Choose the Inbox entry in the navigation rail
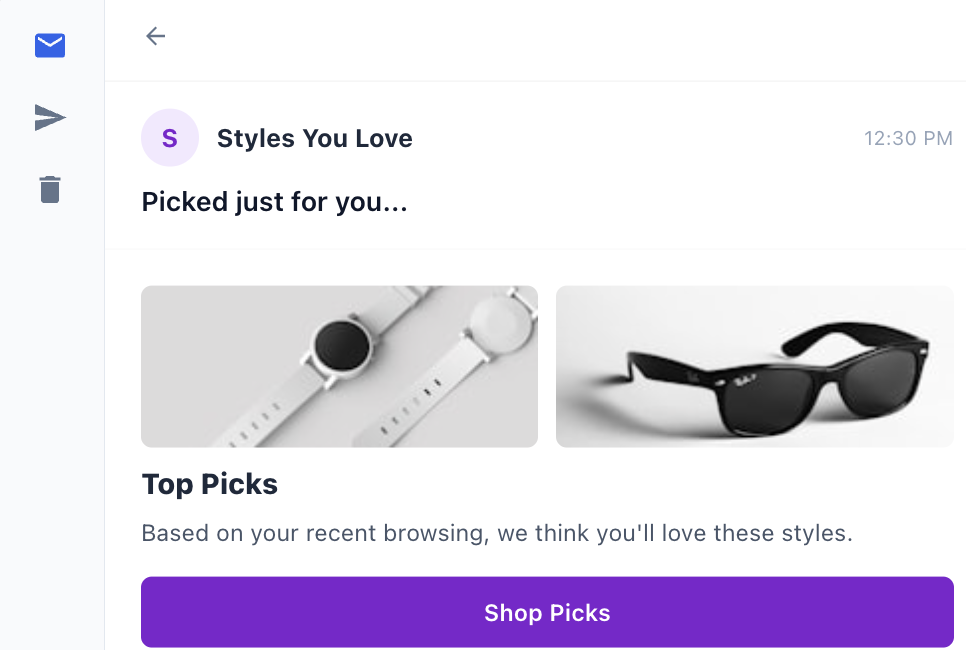This screenshot has width=966, height=650. (x=49, y=45)
